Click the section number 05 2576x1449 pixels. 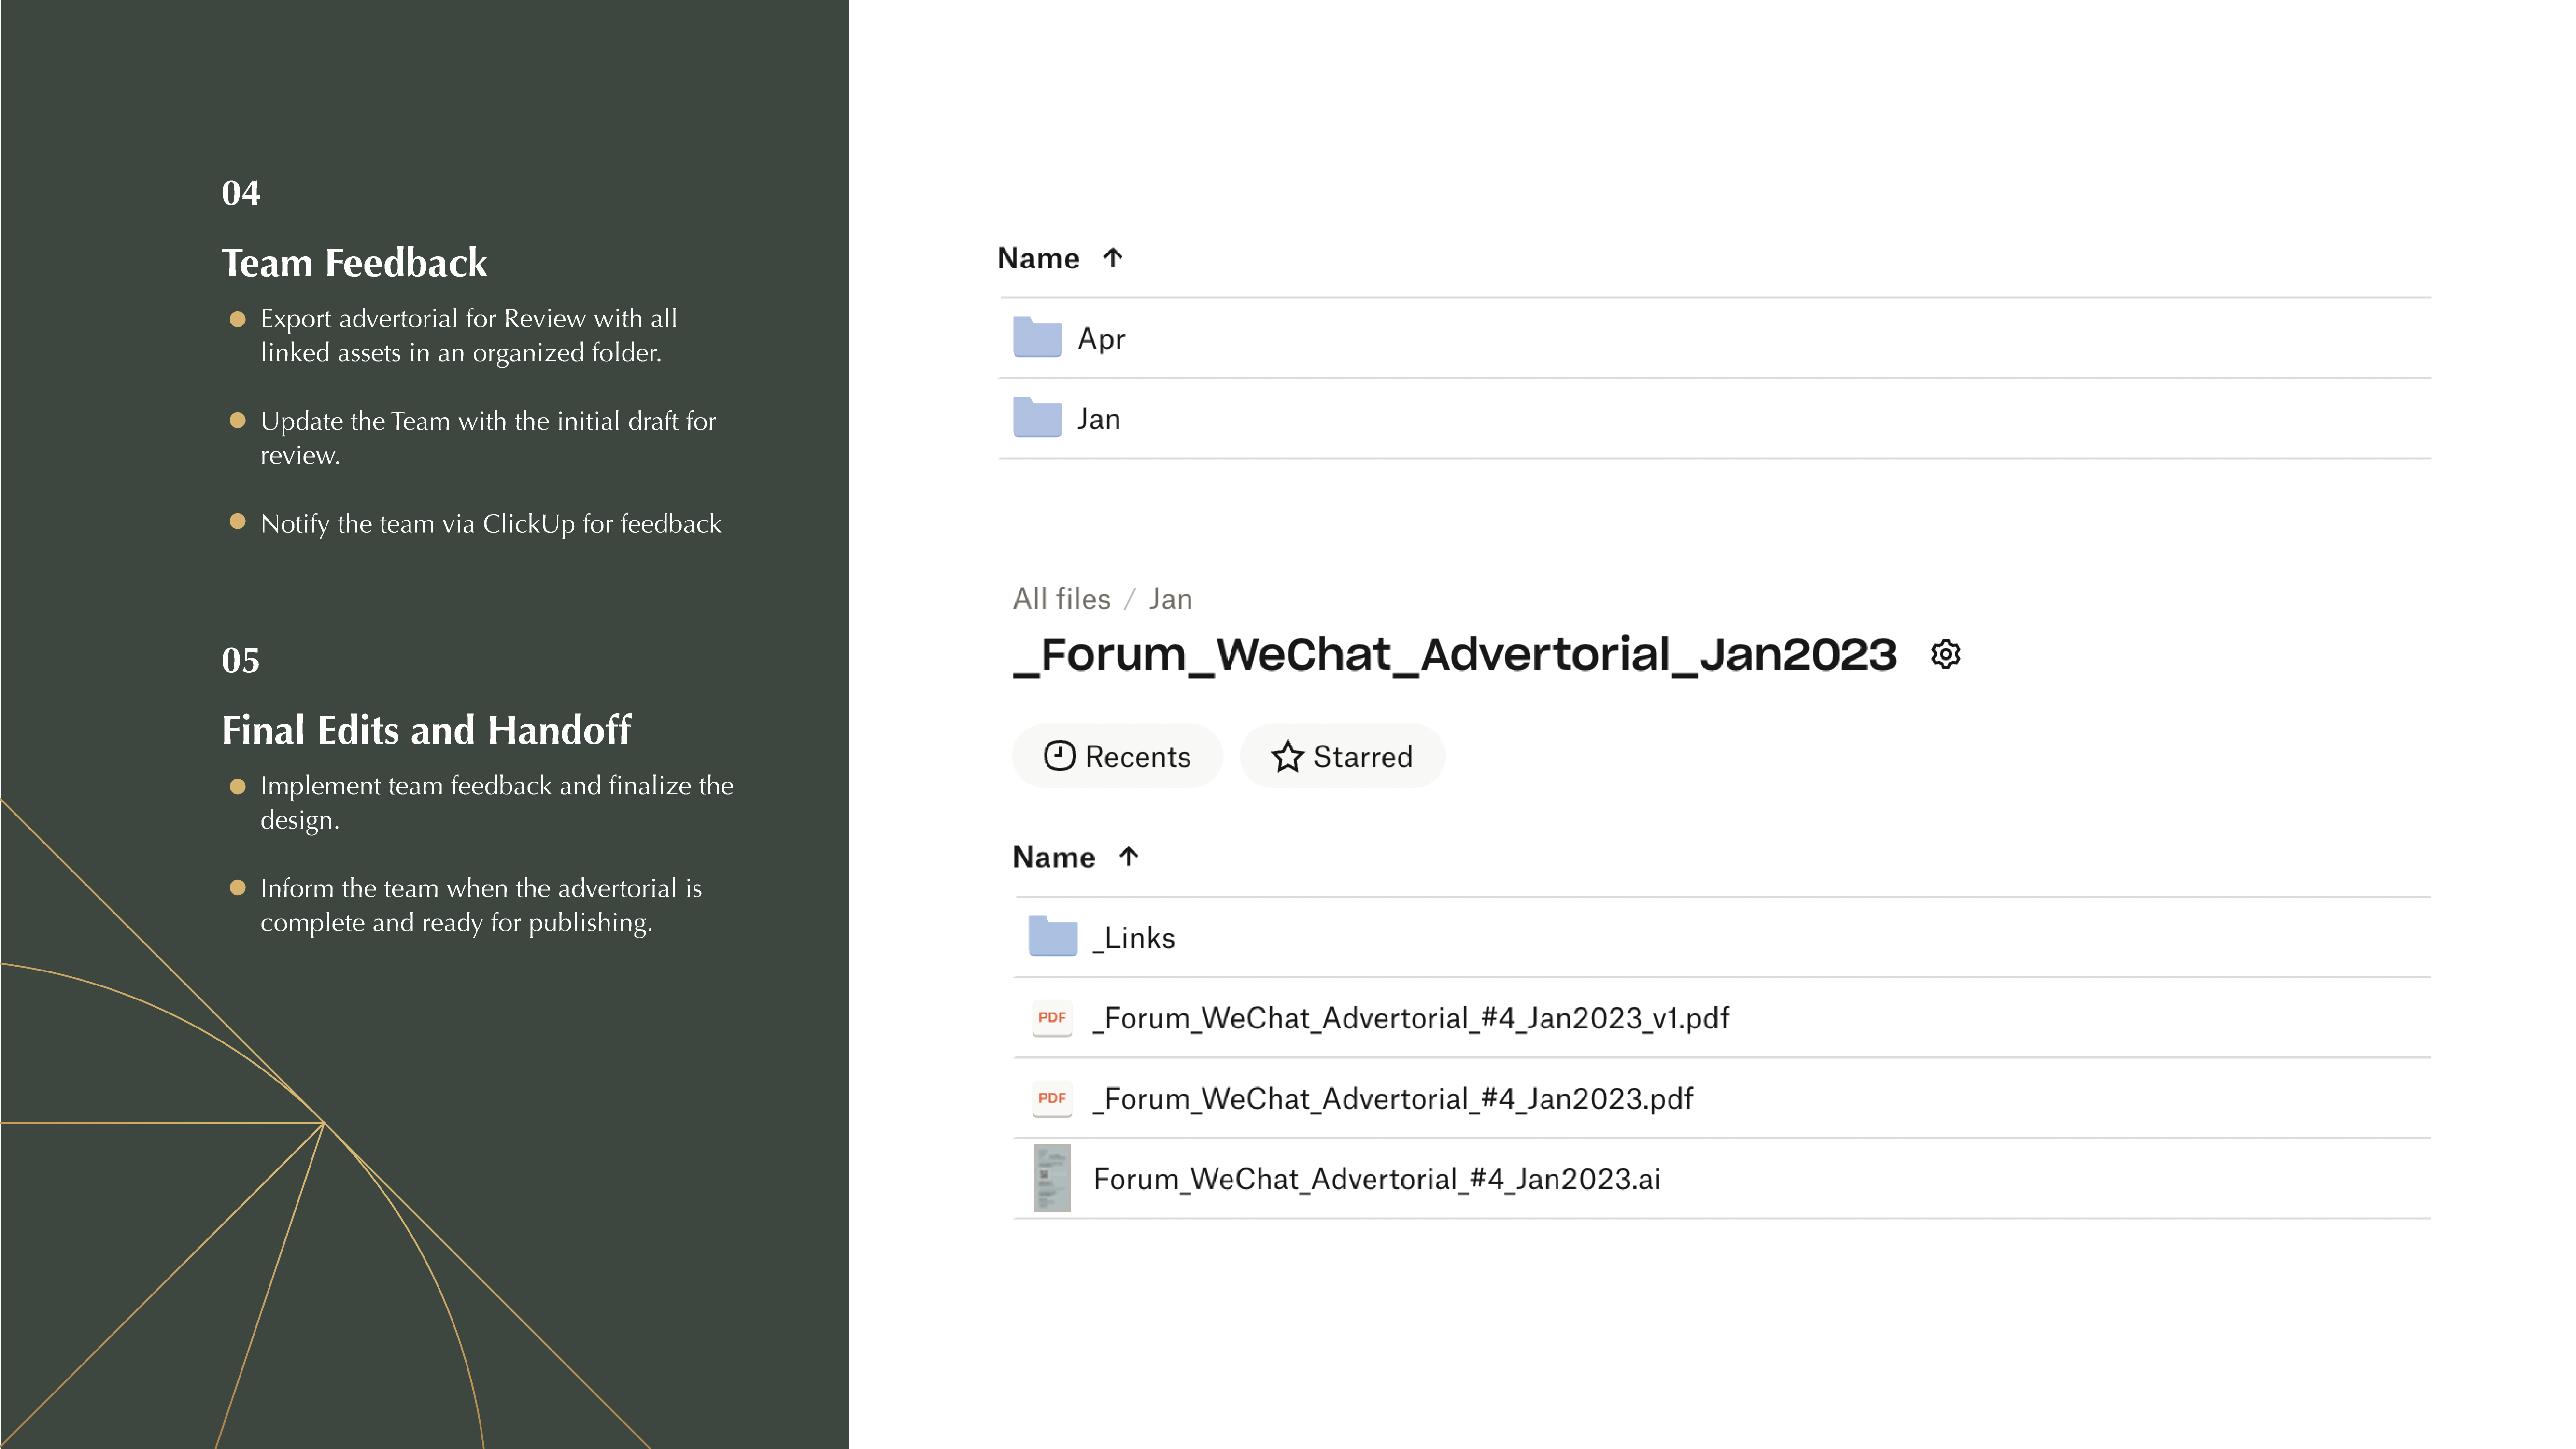point(240,660)
